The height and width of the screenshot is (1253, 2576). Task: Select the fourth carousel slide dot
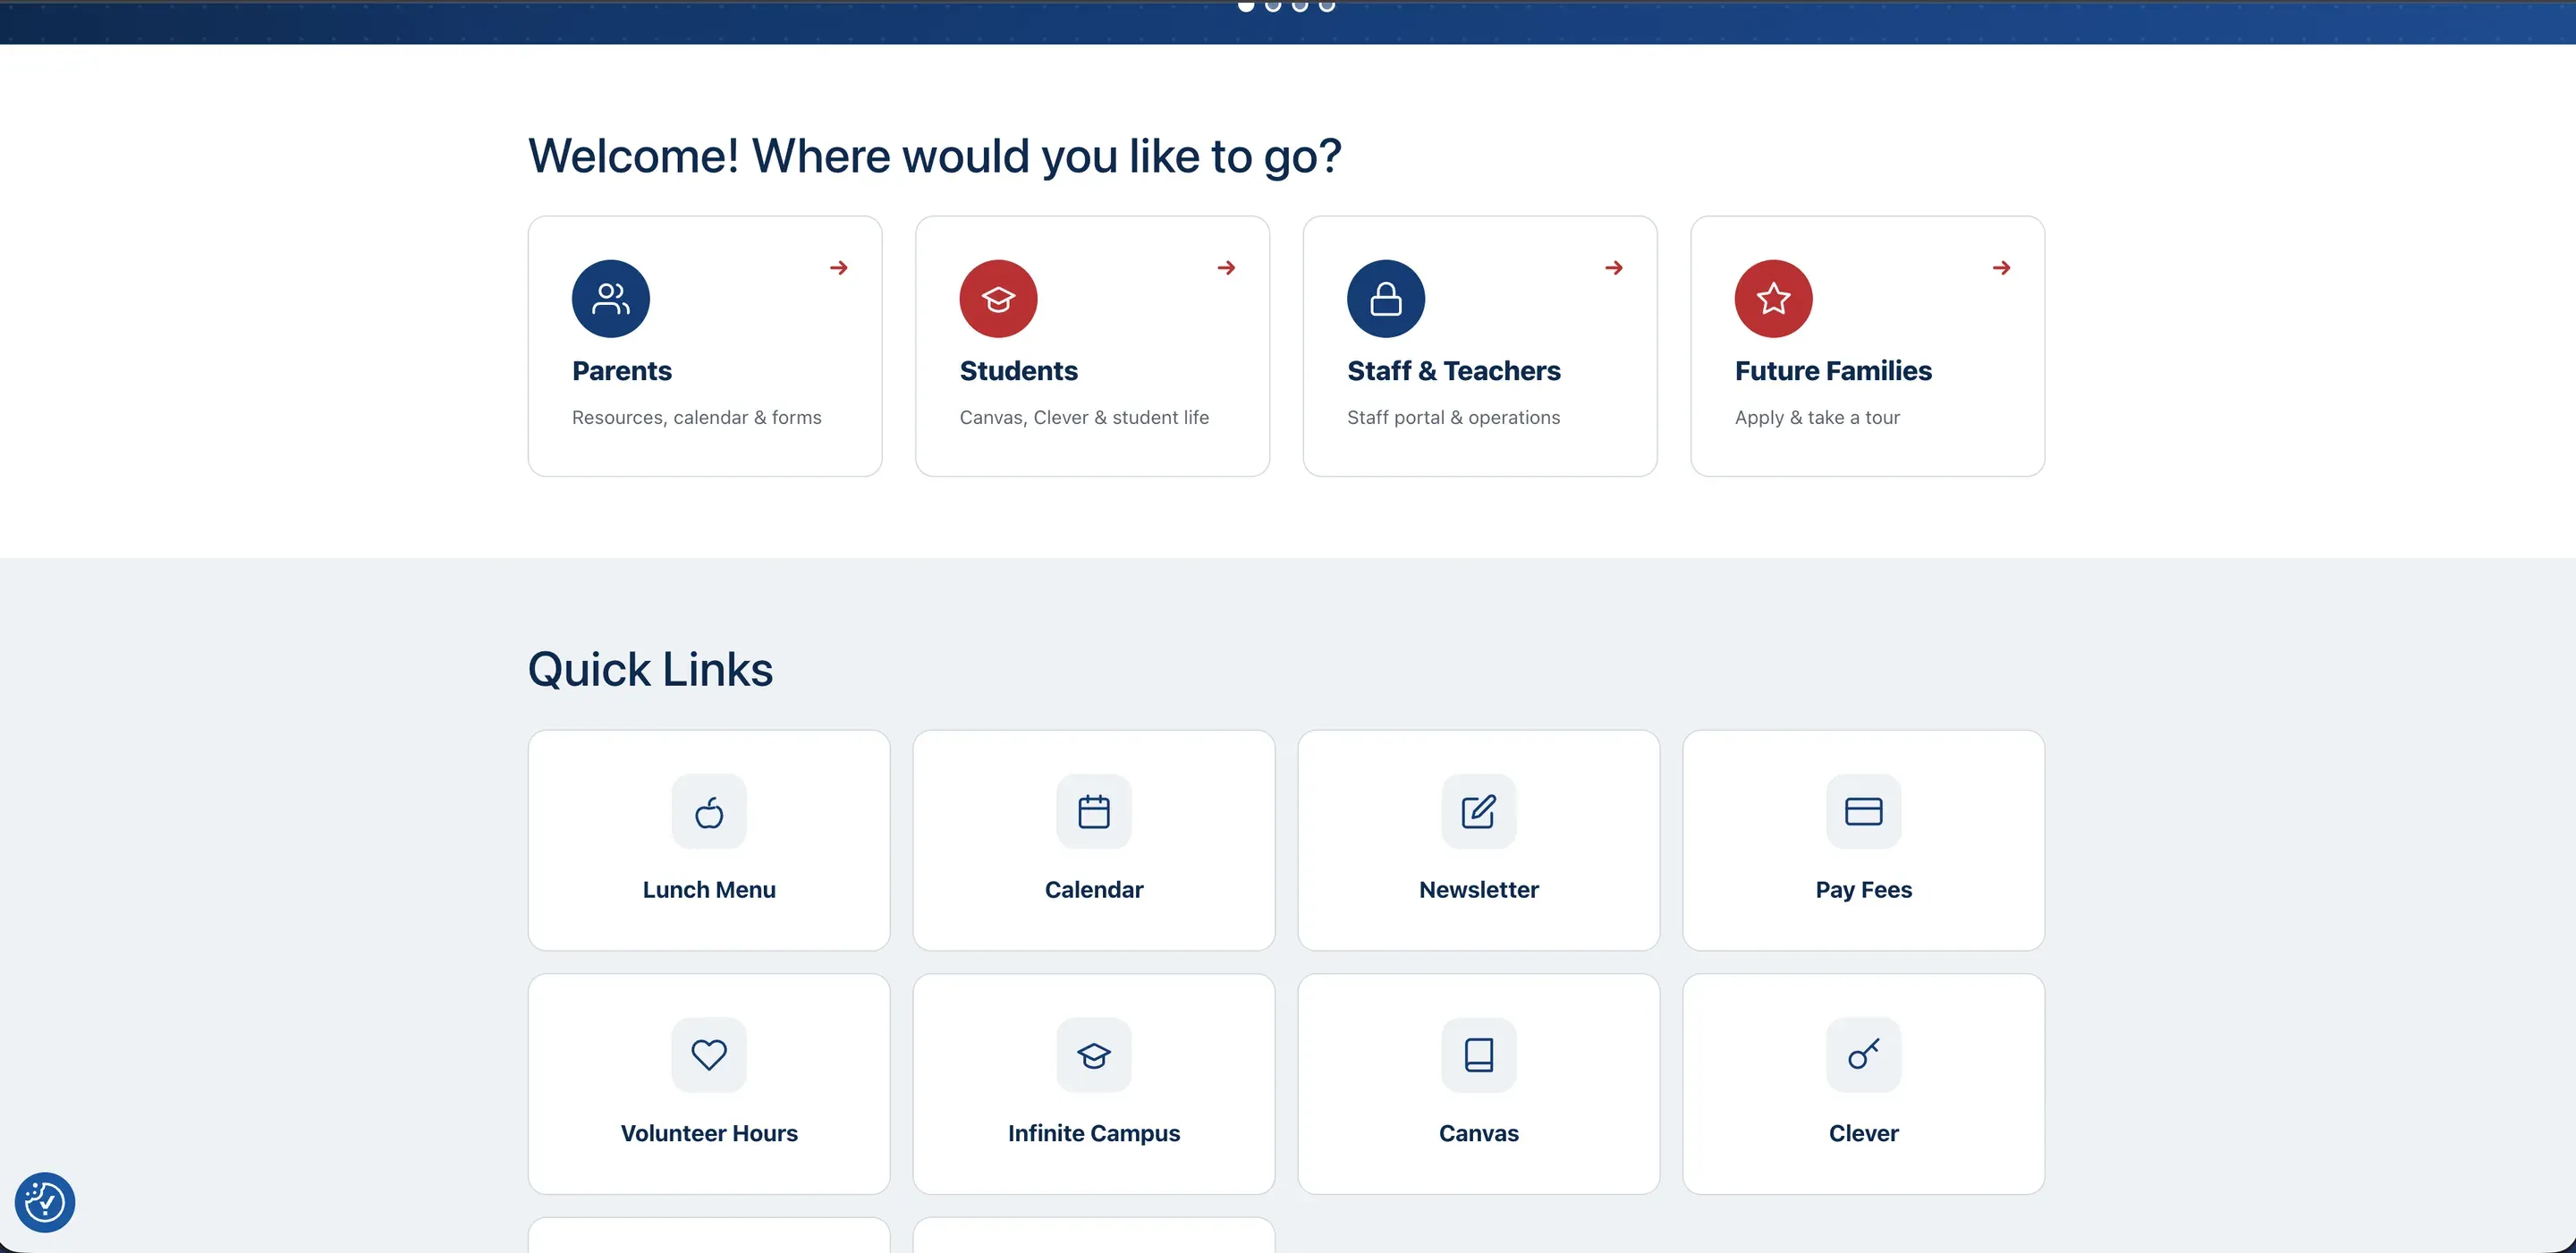pyautogui.click(x=1327, y=5)
